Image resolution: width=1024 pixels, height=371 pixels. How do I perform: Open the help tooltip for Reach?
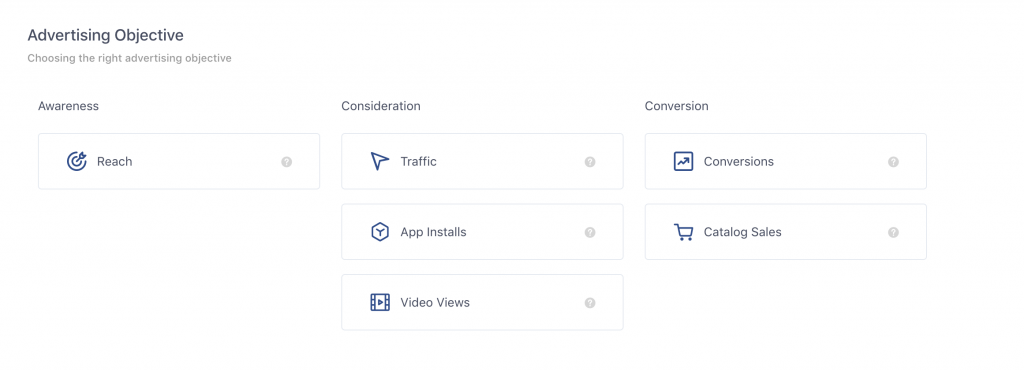[287, 162]
